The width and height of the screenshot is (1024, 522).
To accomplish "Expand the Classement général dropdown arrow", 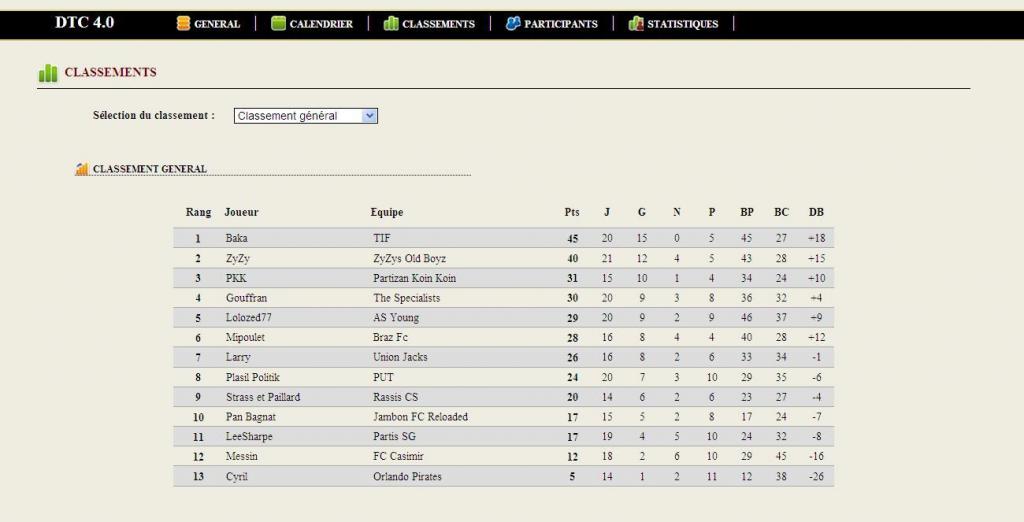I will coord(369,116).
